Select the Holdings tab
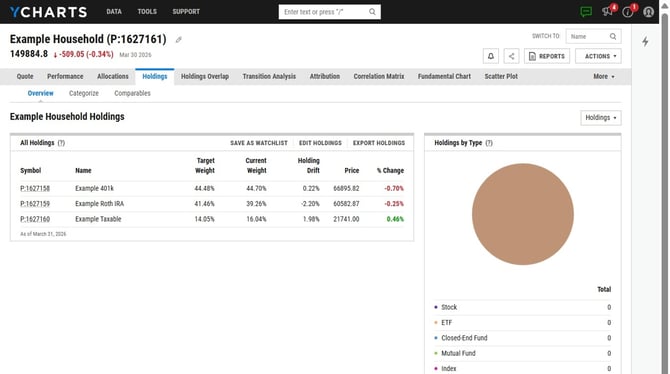The height and width of the screenshot is (374, 670). [x=155, y=77]
